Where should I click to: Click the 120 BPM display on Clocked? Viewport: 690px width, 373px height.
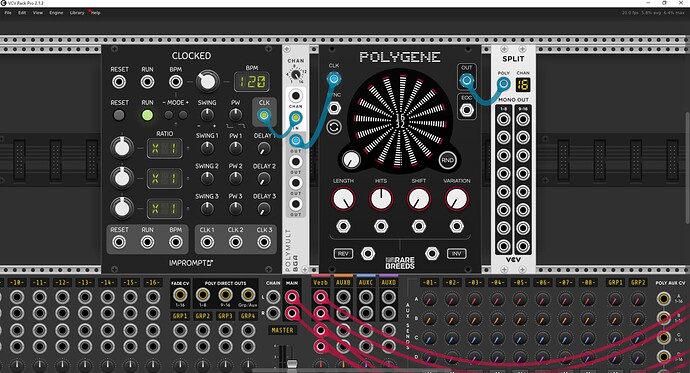(x=252, y=81)
